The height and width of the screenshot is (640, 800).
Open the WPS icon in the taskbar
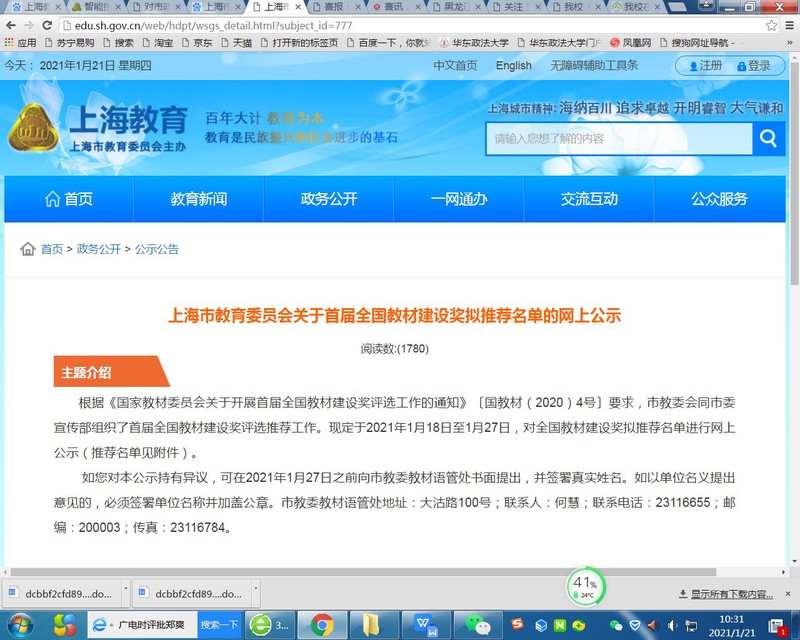pyautogui.click(x=428, y=625)
